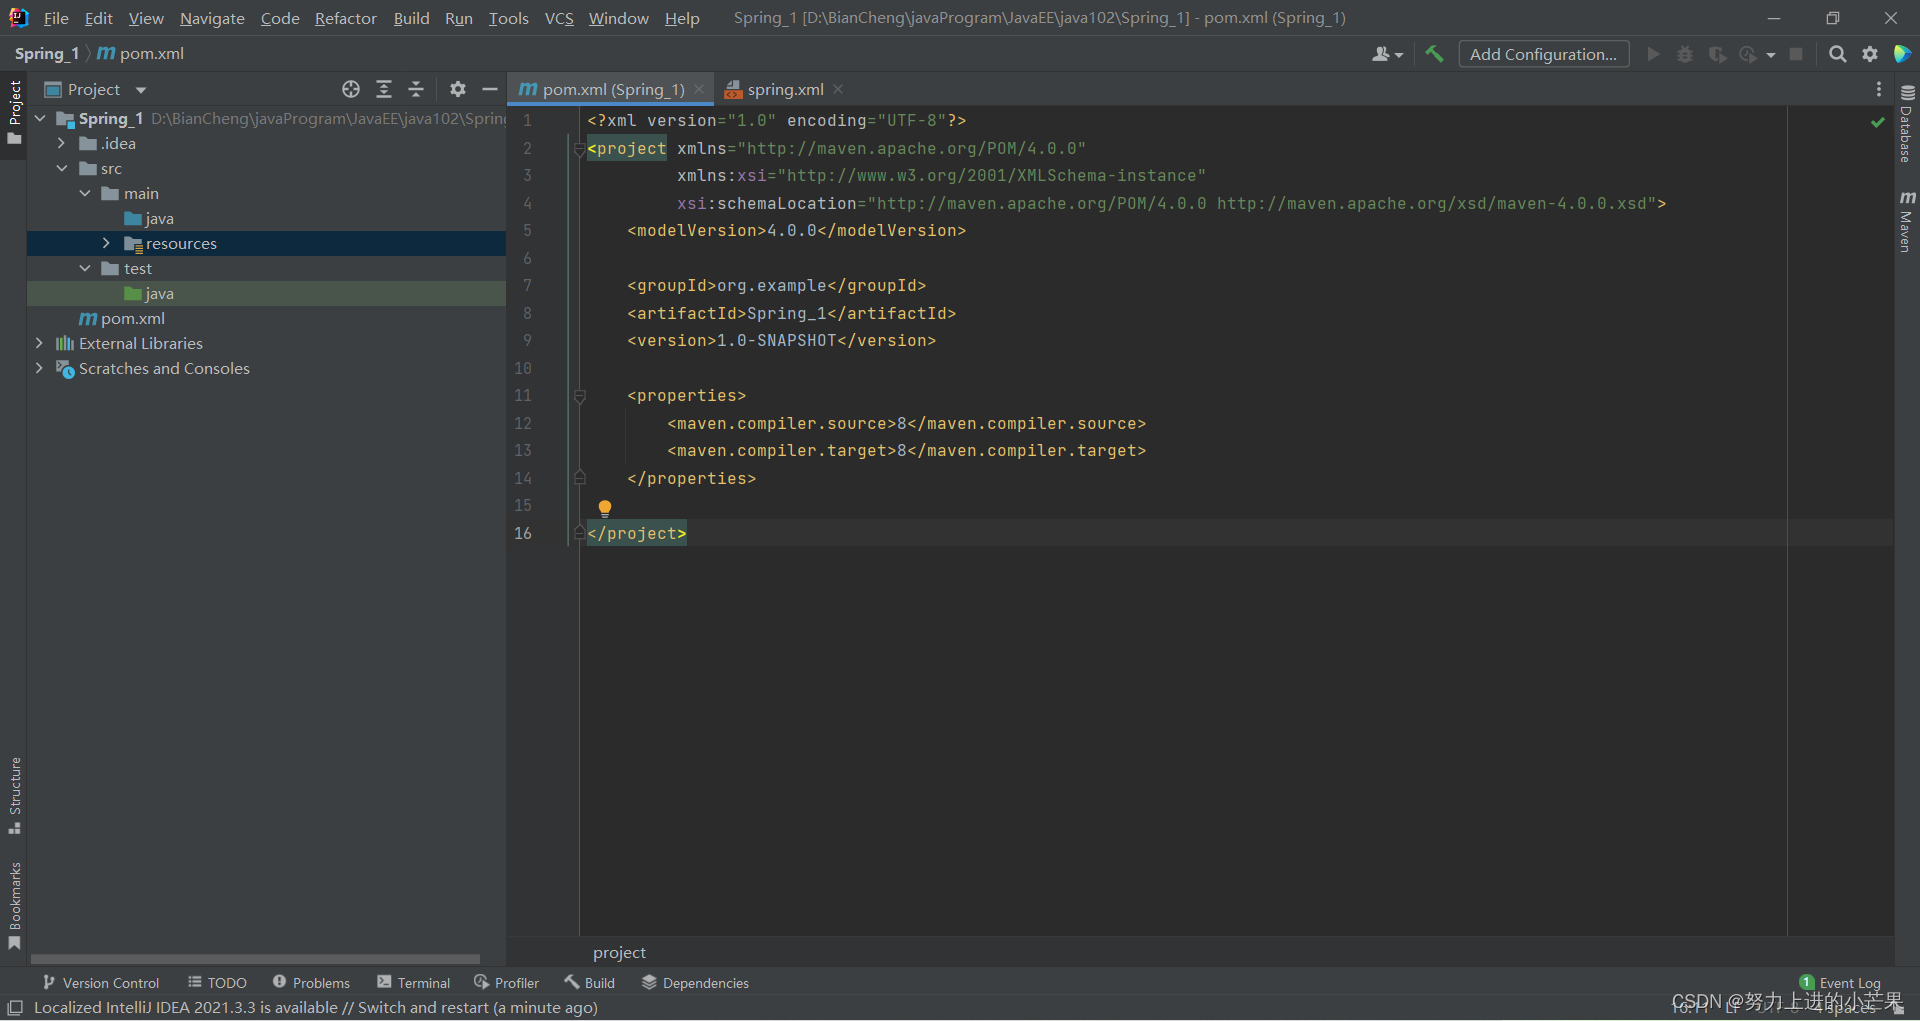Expand Scratches and Consoles node

pyautogui.click(x=40, y=368)
